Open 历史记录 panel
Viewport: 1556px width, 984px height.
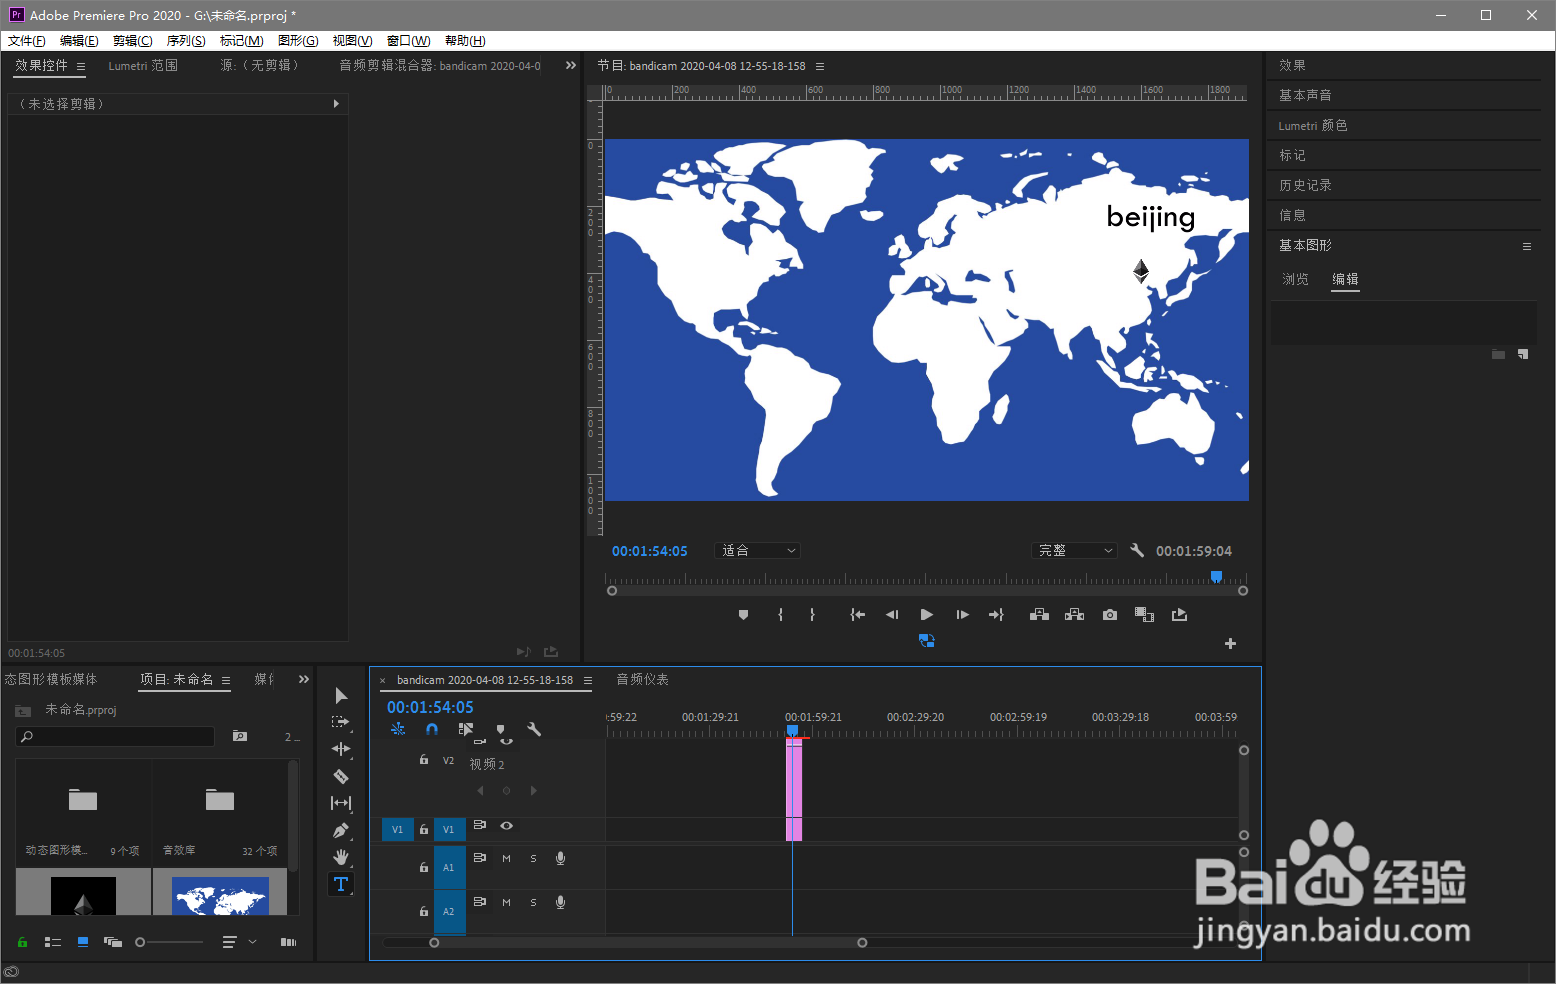[1305, 185]
